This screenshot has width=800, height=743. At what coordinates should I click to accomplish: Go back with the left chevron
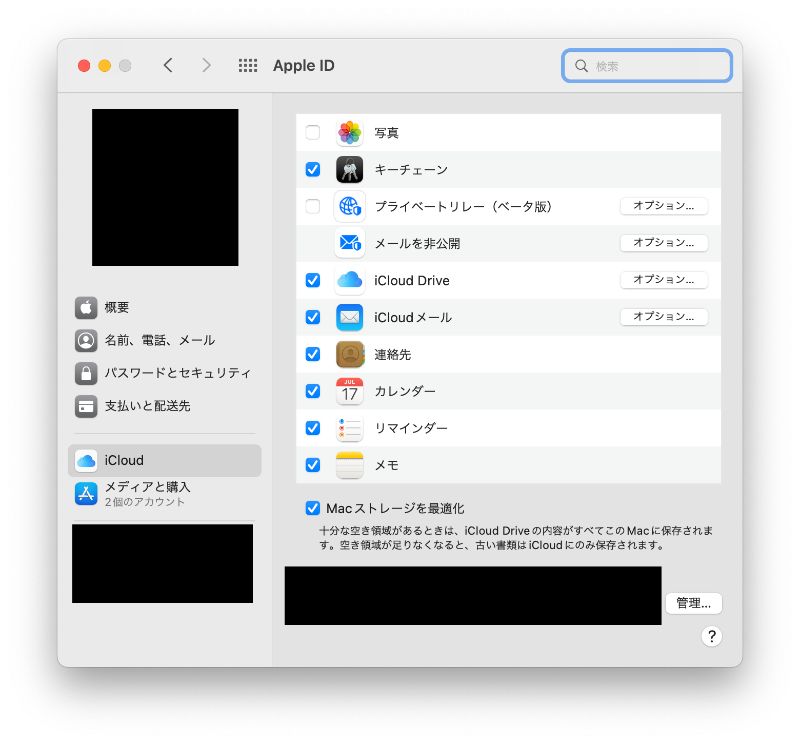168,65
